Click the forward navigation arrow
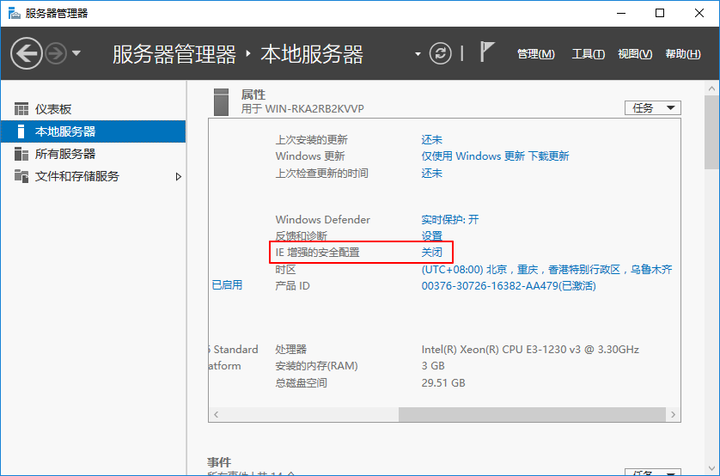 (56, 54)
